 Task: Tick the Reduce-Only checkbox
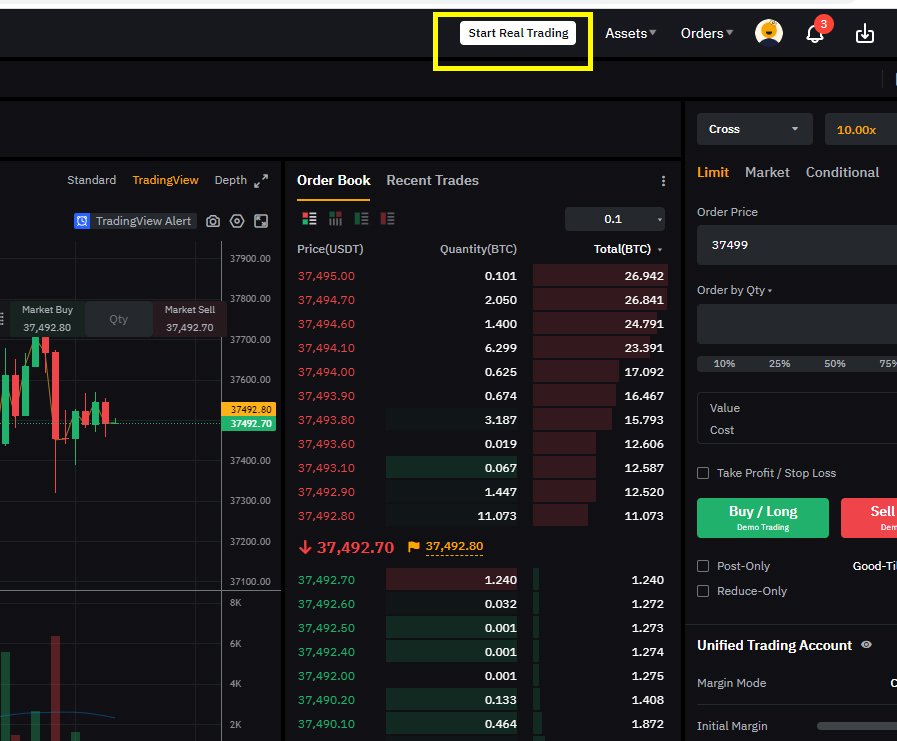pos(703,591)
